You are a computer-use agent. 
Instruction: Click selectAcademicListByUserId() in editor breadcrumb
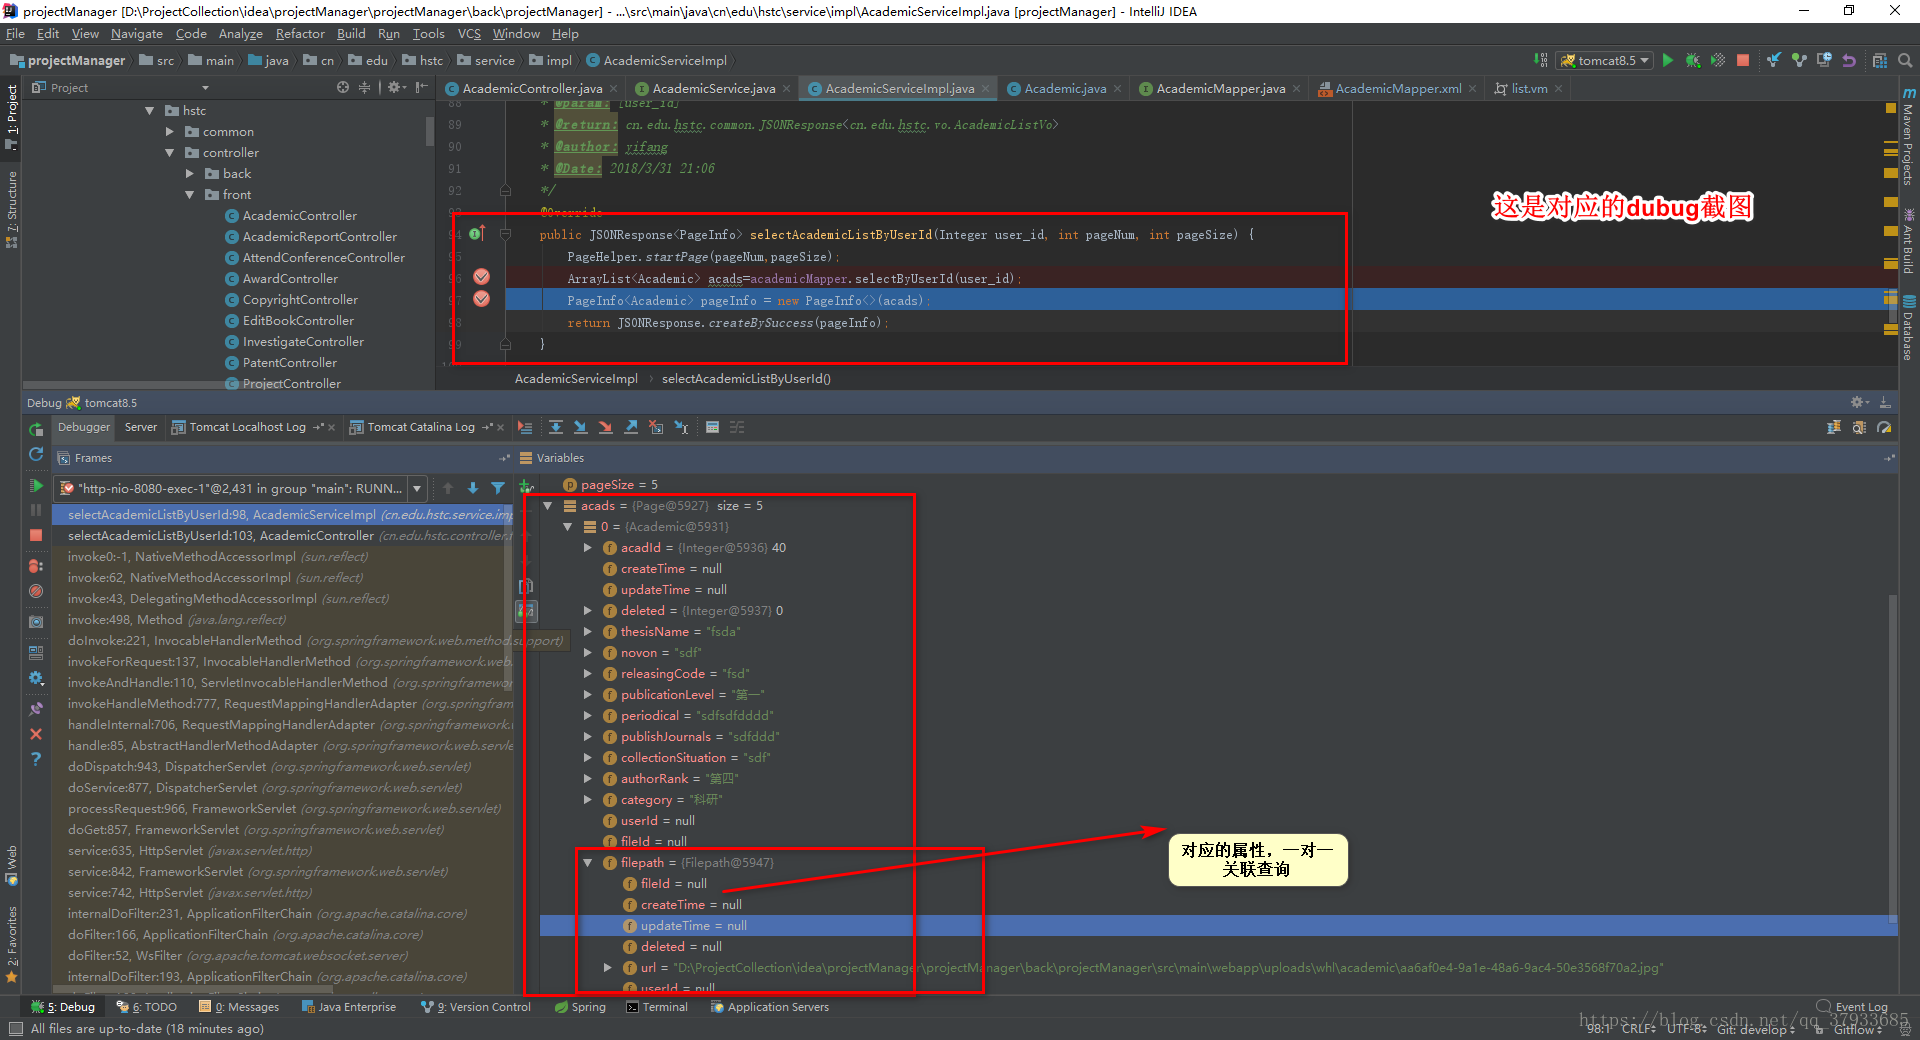tap(746, 379)
